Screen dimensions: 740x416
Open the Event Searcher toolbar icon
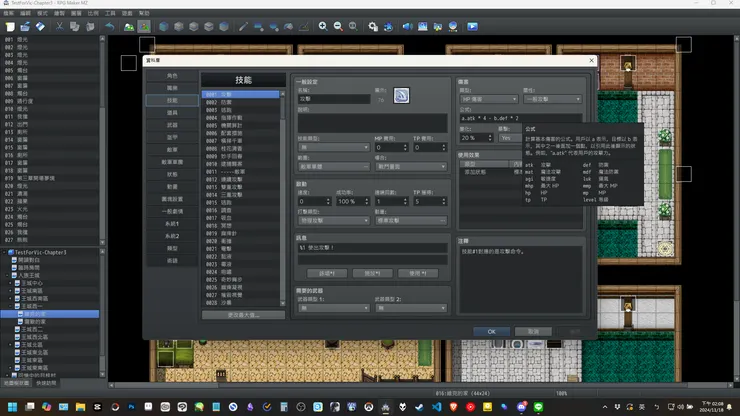422,26
